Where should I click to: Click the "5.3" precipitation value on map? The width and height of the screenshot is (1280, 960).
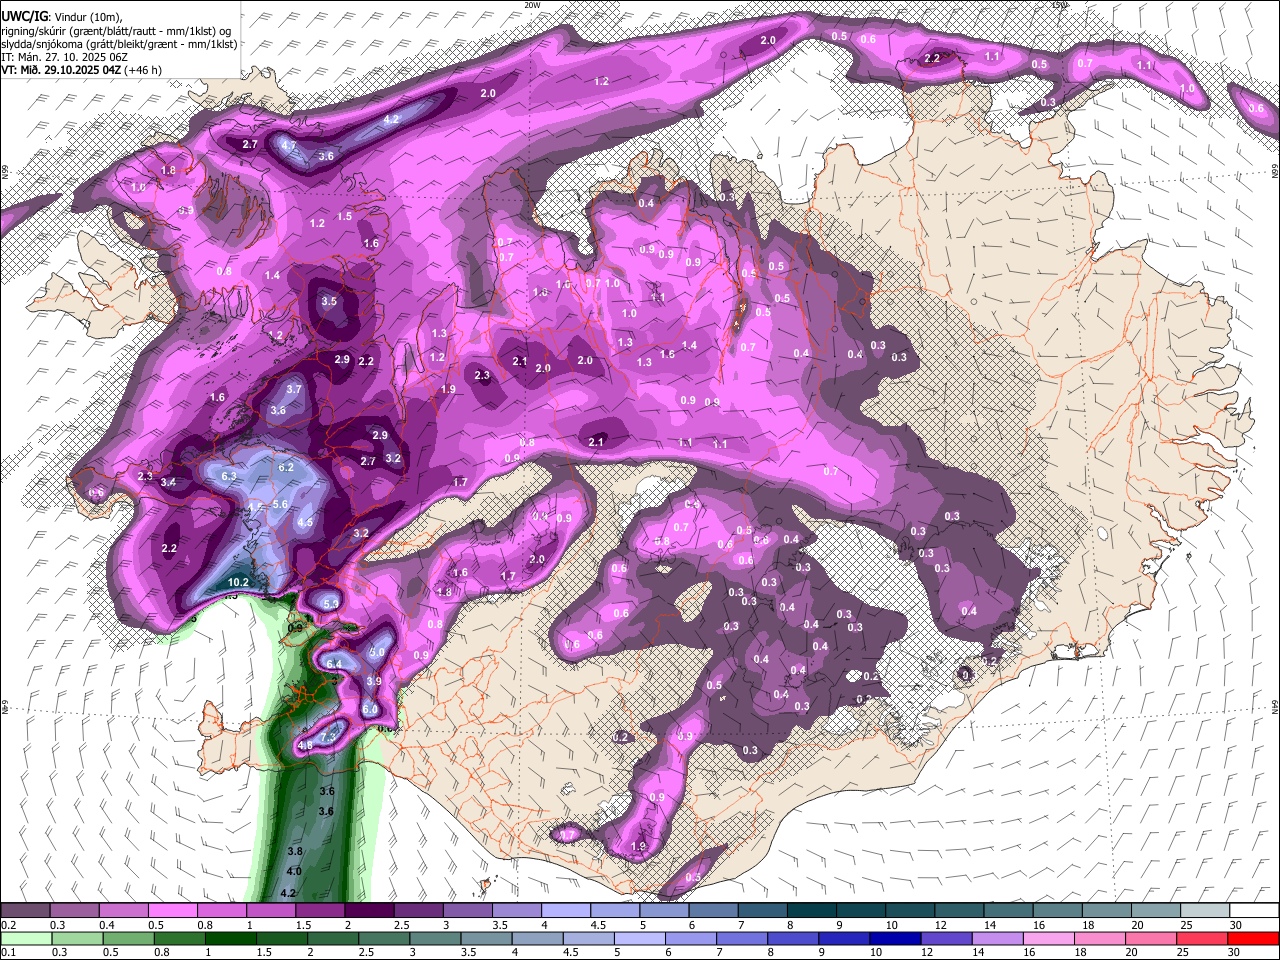332,603
